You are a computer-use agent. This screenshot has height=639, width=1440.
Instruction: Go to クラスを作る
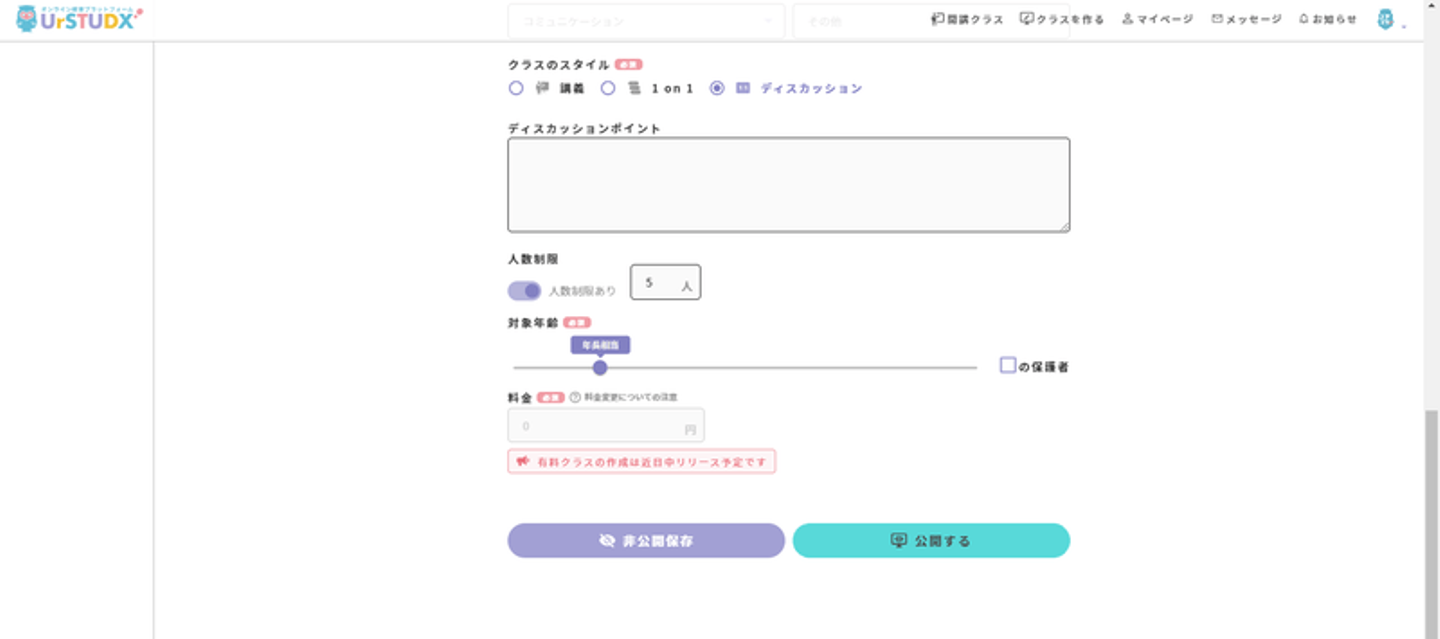tap(1062, 19)
